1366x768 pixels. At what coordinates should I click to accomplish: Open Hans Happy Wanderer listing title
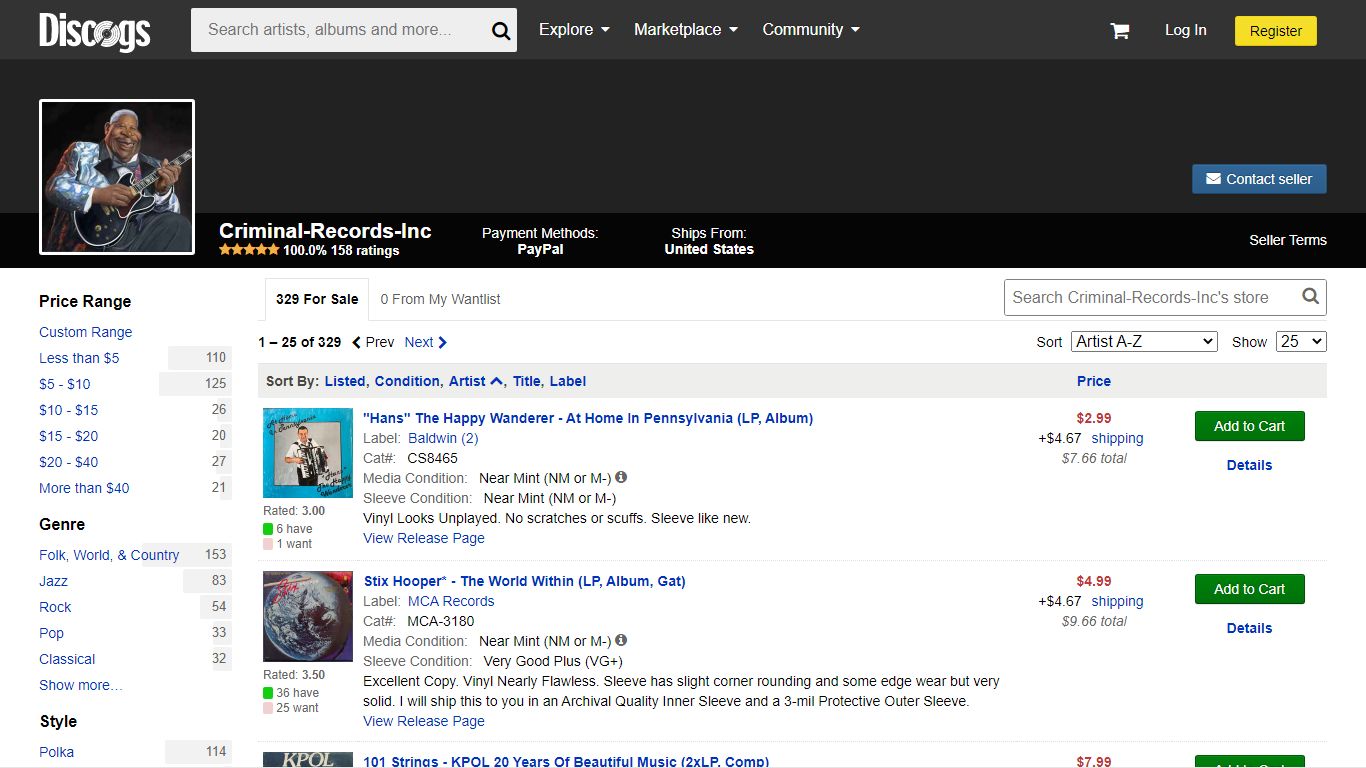point(588,418)
